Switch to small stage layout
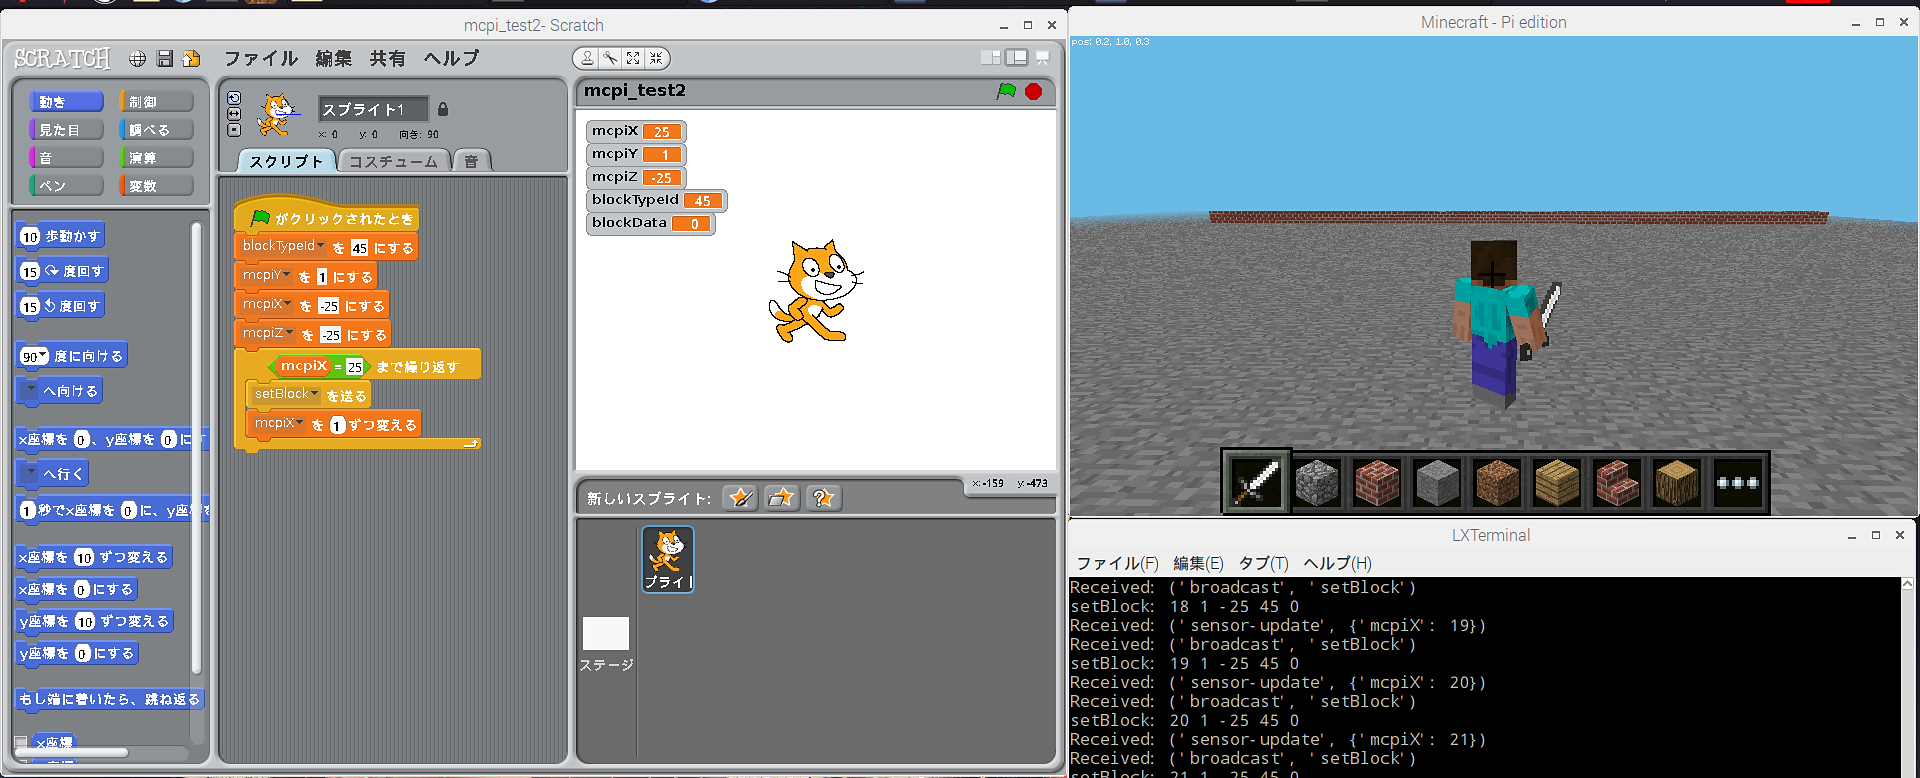The image size is (1920, 778). point(991,58)
